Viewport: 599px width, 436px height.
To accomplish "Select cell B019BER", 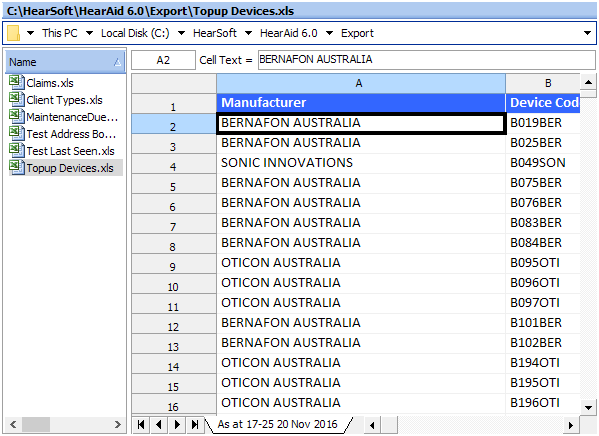I will click(x=543, y=123).
